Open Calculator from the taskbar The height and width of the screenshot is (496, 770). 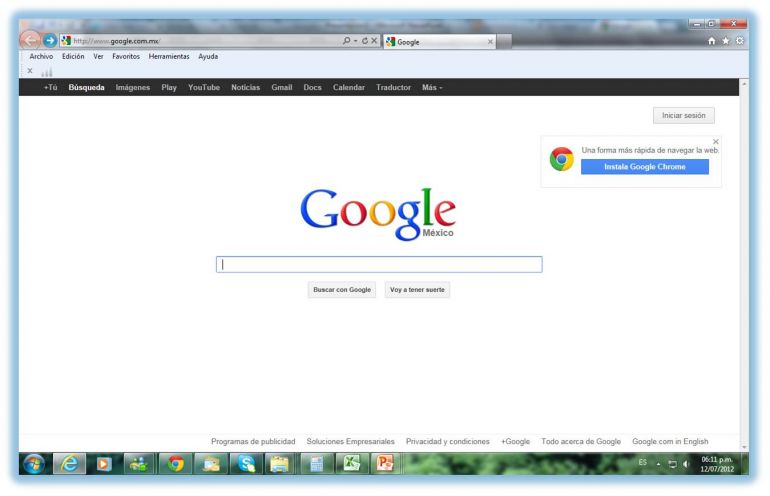click(x=316, y=464)
